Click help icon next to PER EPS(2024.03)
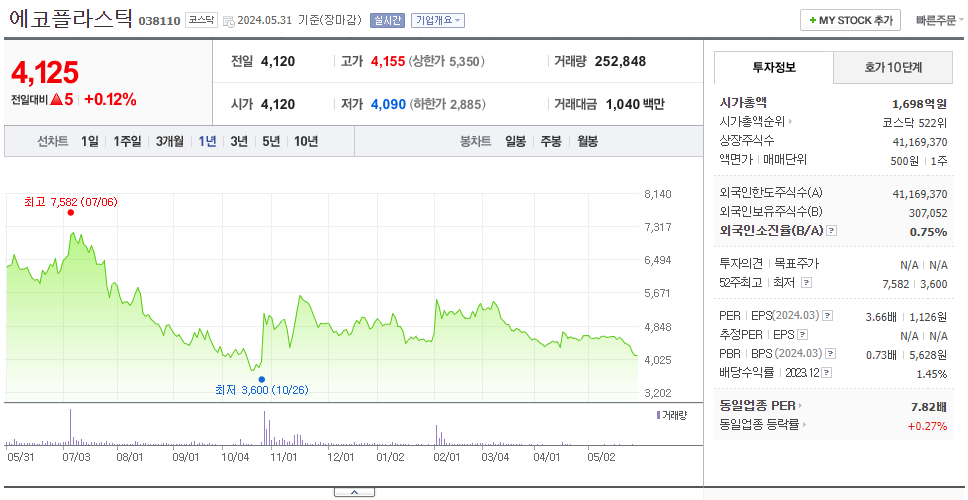The image size is (968, 500). coord(828,316)
